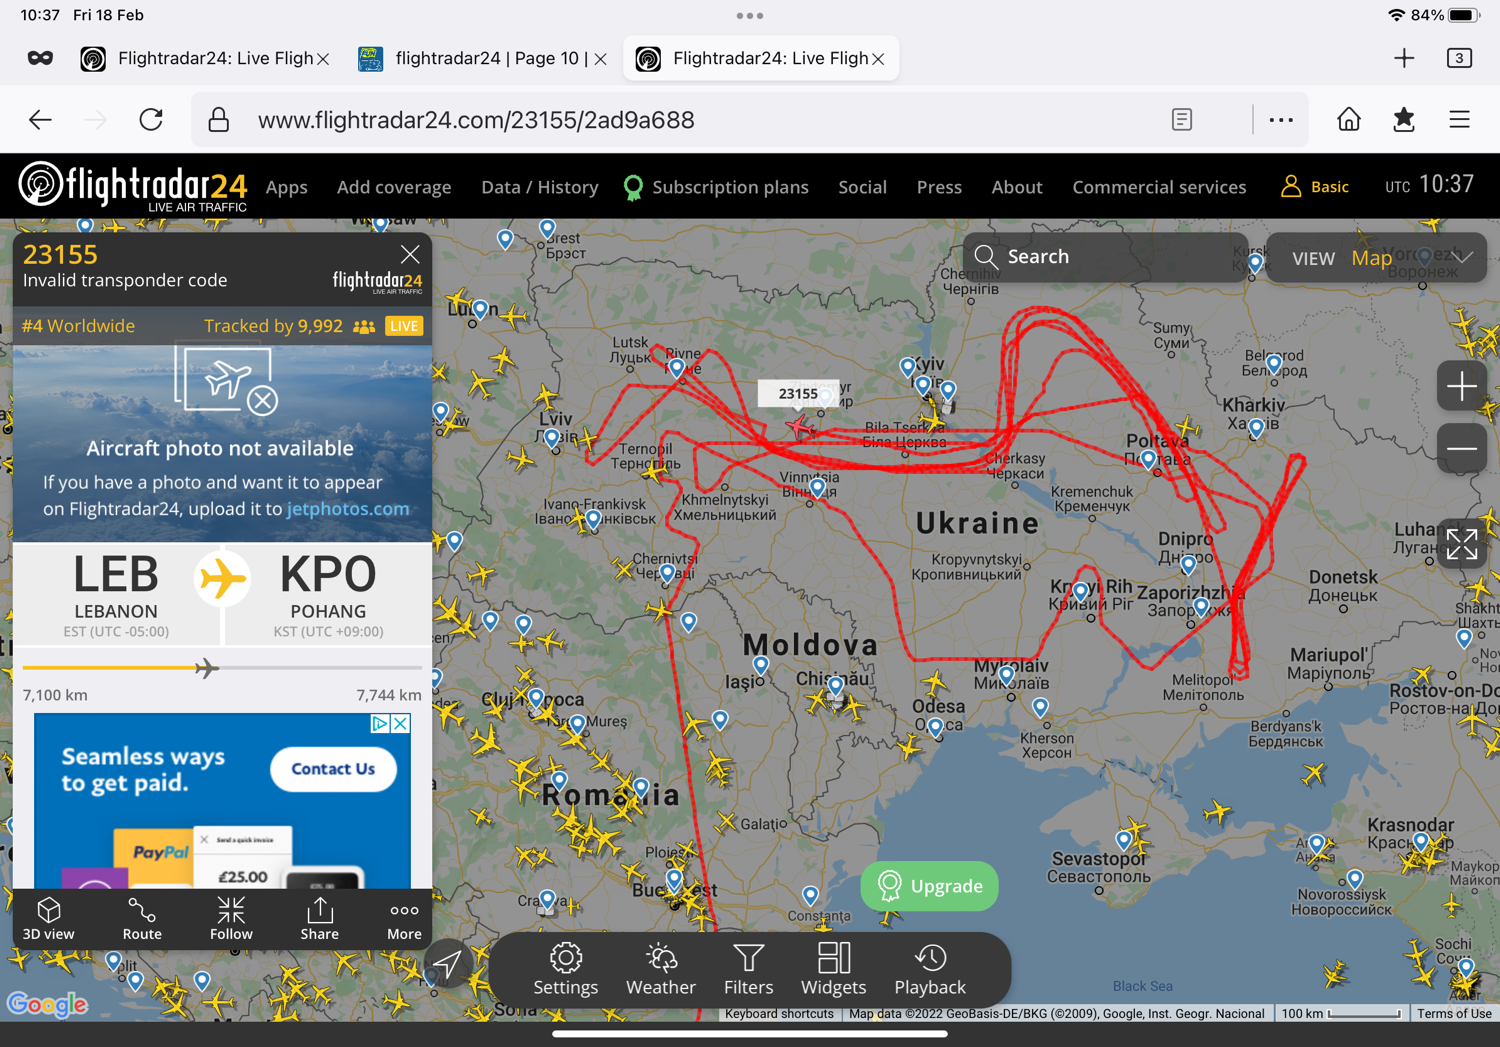1500x1047 pixels.
Task: Open Subscription plans
Action: pos(716,187)
